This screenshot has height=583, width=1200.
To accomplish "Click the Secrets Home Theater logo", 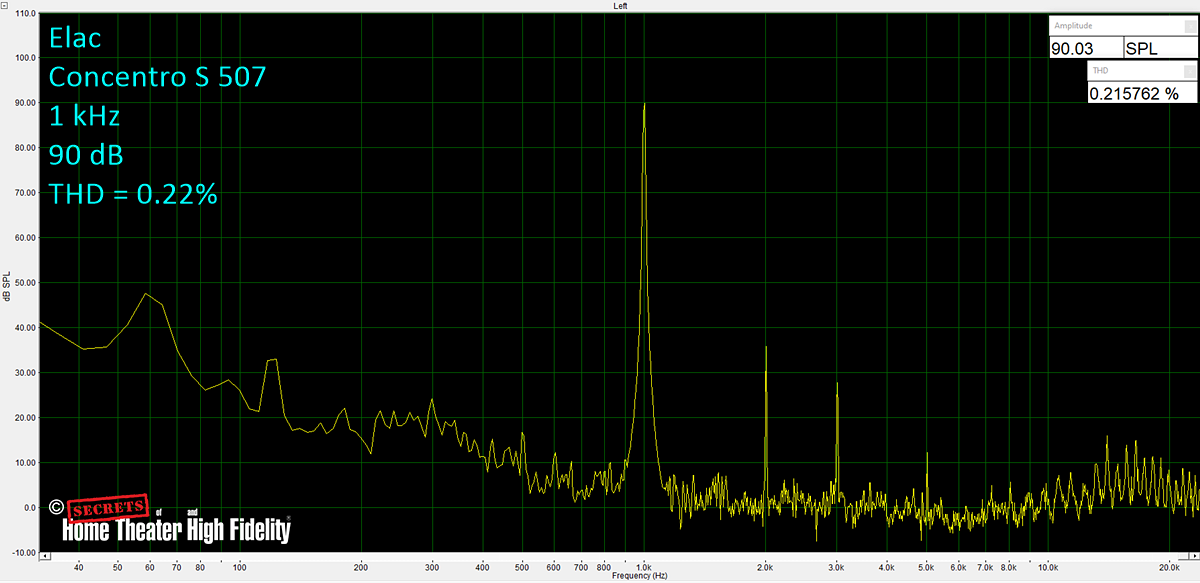I will 176,521.
